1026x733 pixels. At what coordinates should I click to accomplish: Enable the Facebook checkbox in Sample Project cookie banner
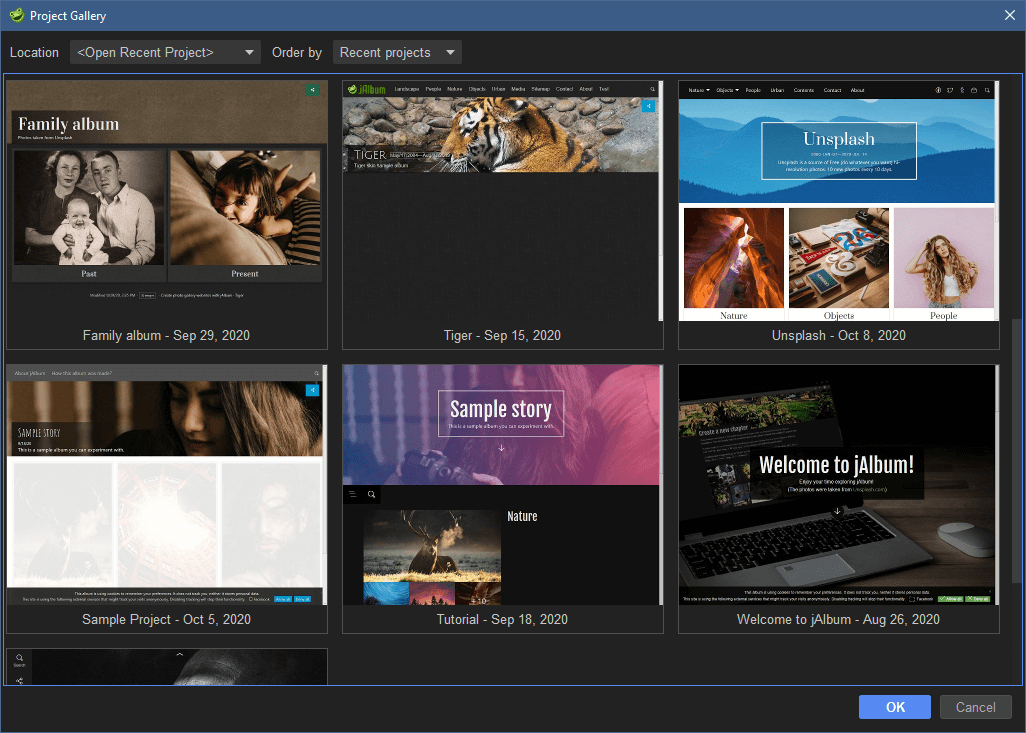251,599
